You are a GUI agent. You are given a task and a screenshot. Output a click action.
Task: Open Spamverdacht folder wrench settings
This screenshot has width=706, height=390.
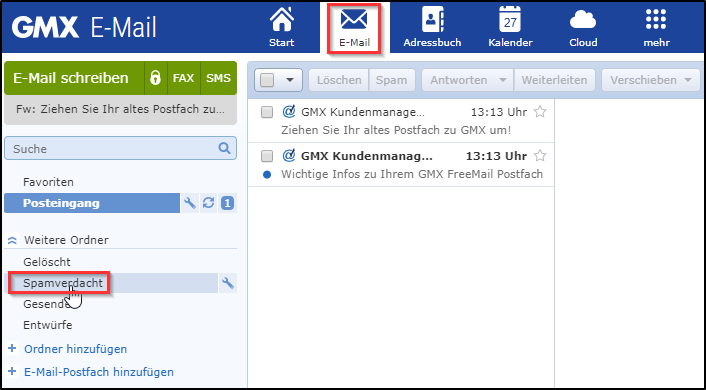(x=228, y=283)
